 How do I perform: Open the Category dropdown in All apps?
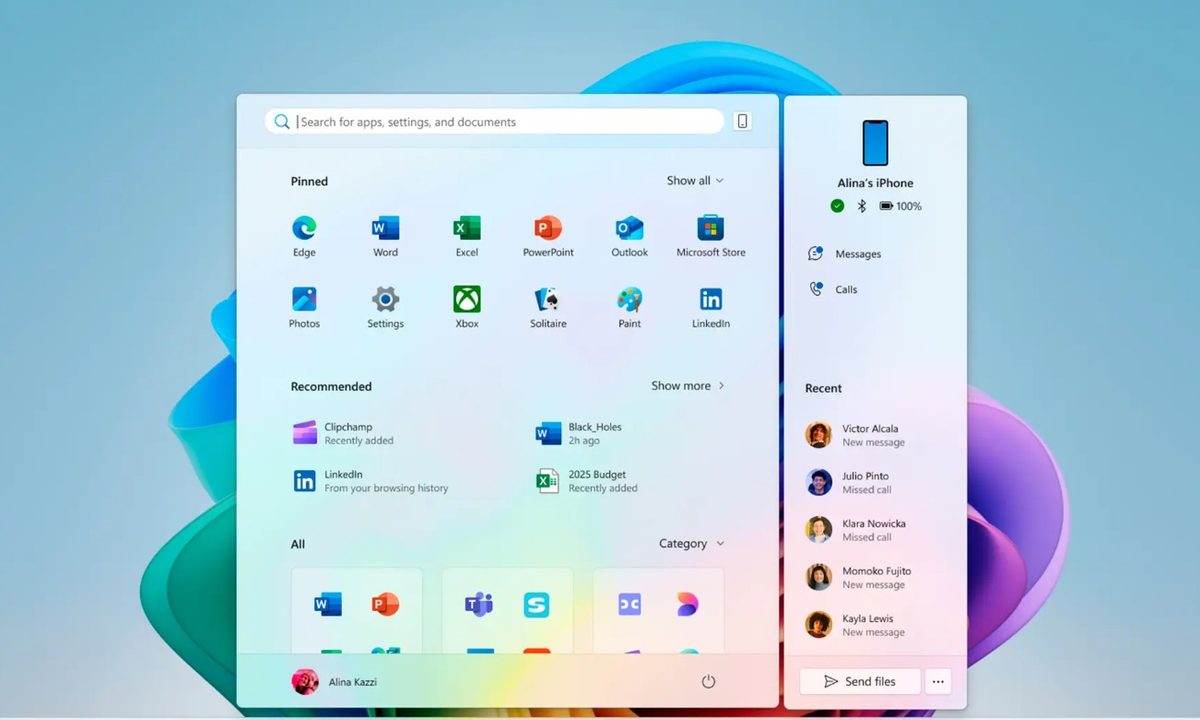(x=690, y=543)
